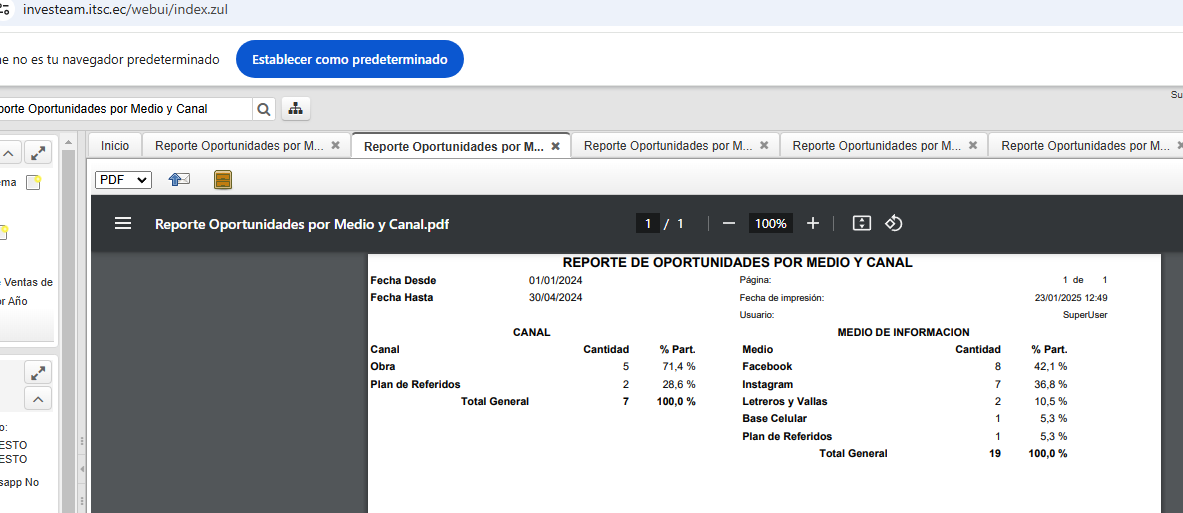Click Establecer como predeterminado button
1183x513 pixels.
pos(349,60)
